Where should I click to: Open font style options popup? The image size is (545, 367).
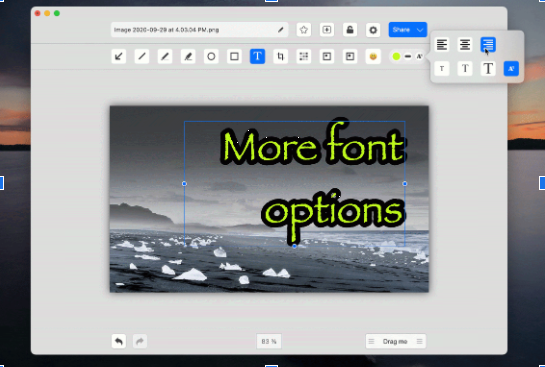coord(420,56)
